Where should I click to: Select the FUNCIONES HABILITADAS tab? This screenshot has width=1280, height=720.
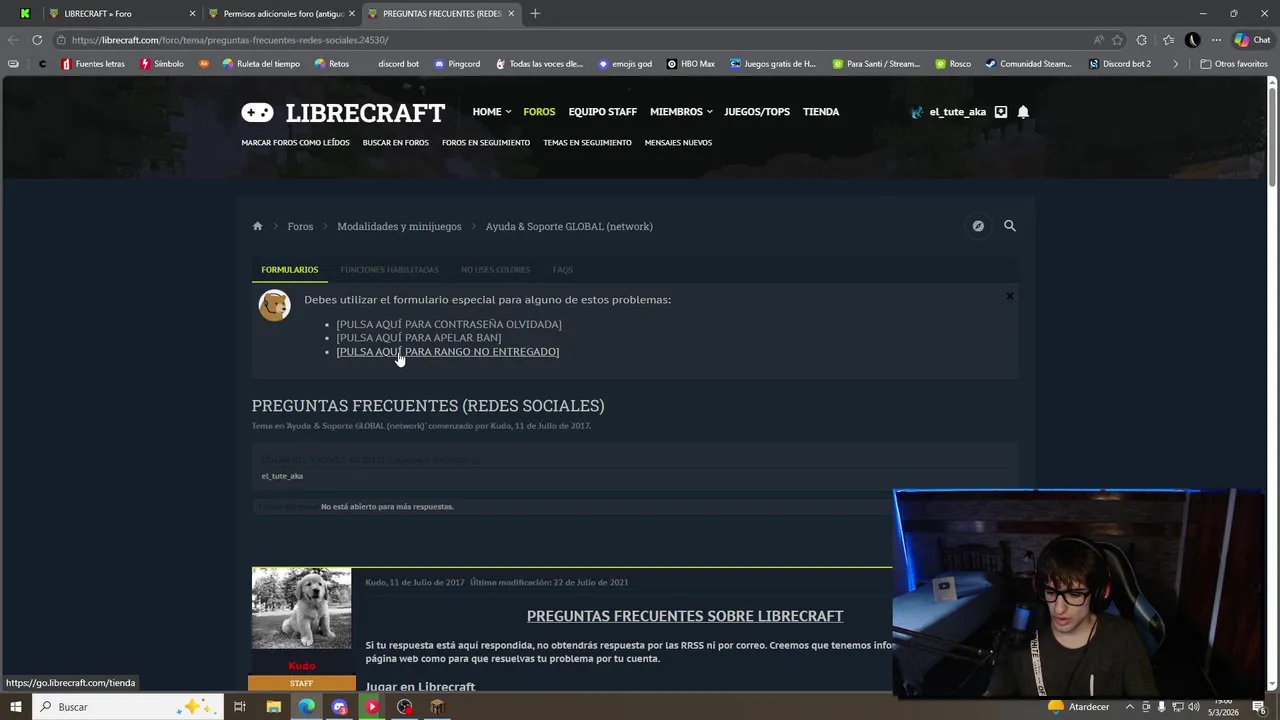click(x=389, y=270)
